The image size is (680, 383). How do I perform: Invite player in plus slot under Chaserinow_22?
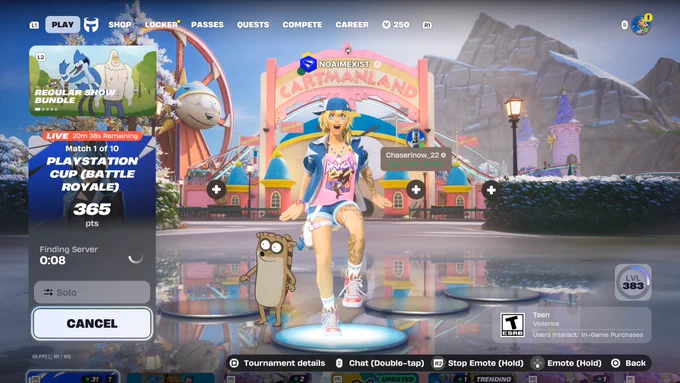point(415,190)
